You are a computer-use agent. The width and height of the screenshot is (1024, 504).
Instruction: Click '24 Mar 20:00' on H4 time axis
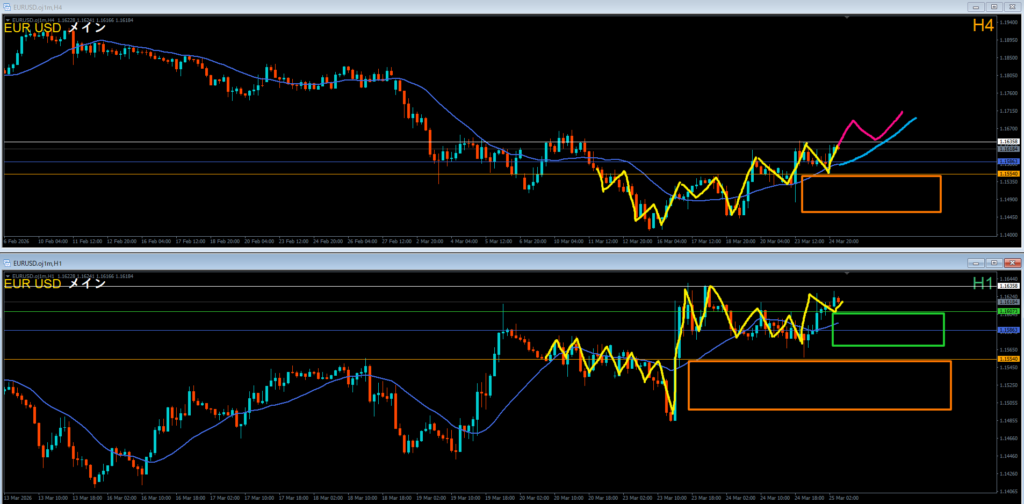pos(846,241)
